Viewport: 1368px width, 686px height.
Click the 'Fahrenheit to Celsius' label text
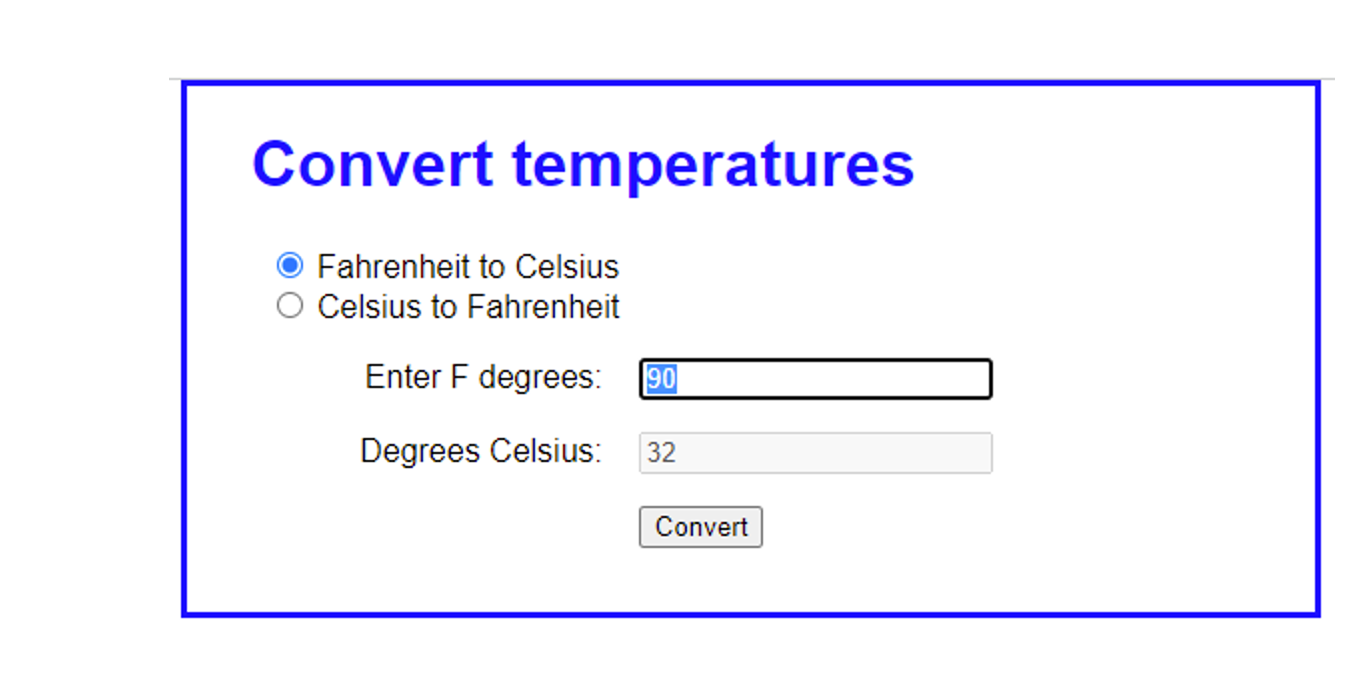click(x=468, y=267)
